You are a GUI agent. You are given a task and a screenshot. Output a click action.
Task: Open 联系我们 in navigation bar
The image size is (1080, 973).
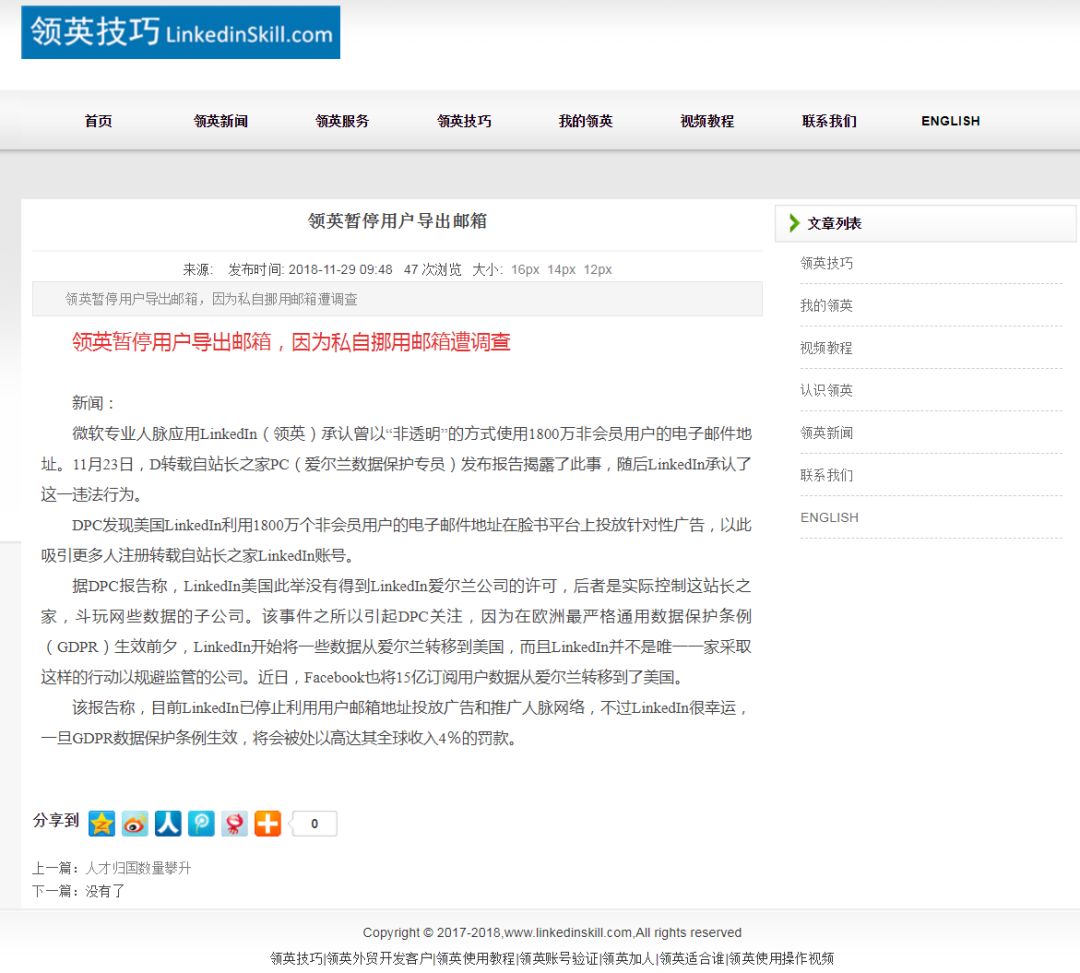click(x=829, y=121)
